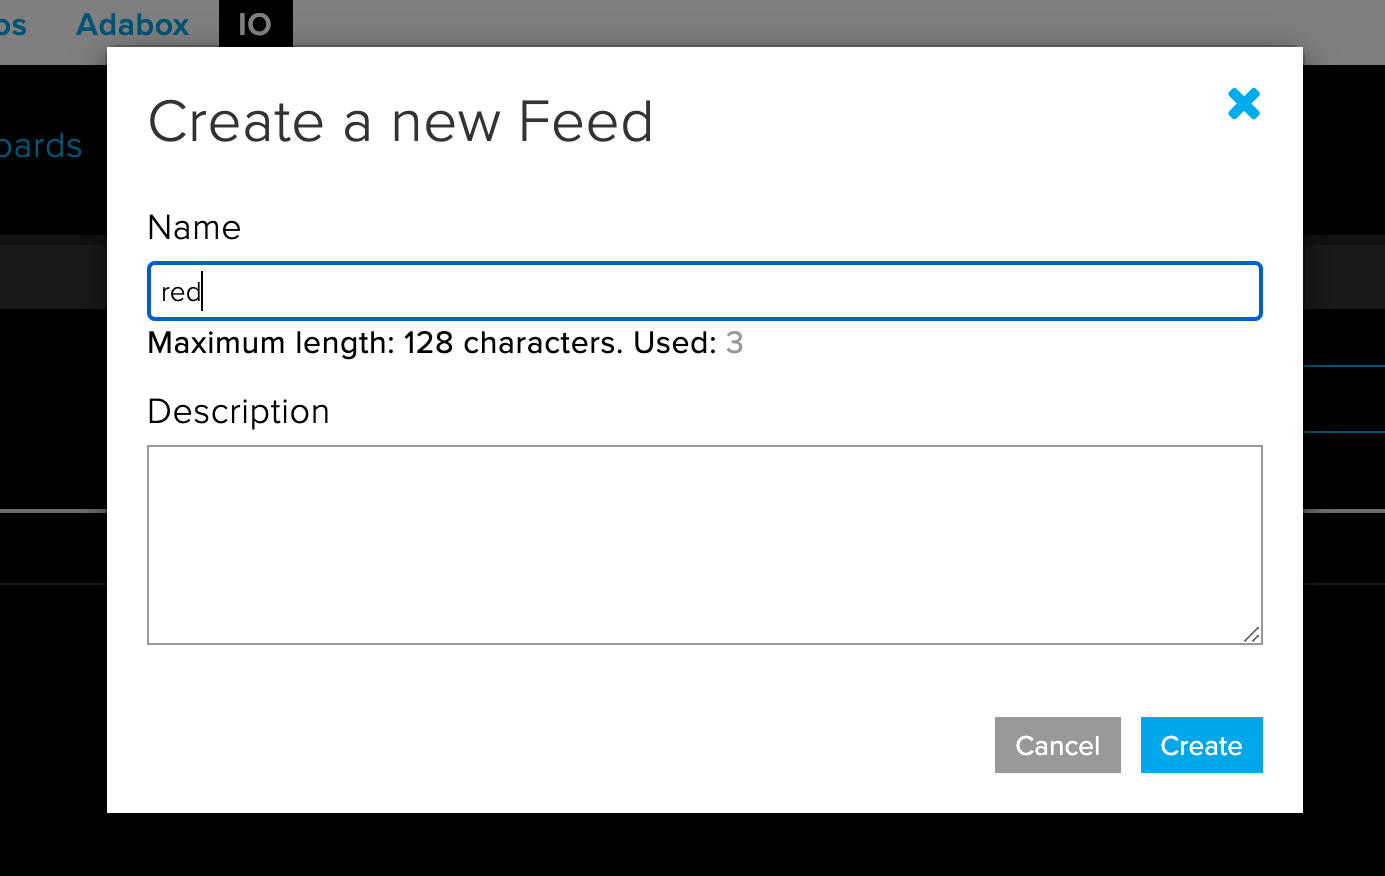Click the gray header band behind the dialog's left edge
The height and width of the screenshot is (876, 1385).
pyautogui.click(x=53, y=272)
